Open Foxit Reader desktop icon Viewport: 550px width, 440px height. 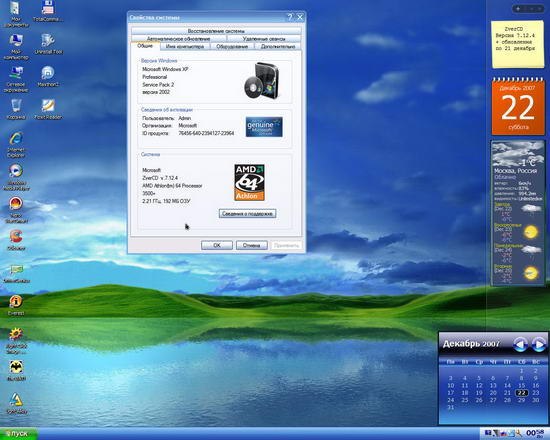tap(48, 109)
